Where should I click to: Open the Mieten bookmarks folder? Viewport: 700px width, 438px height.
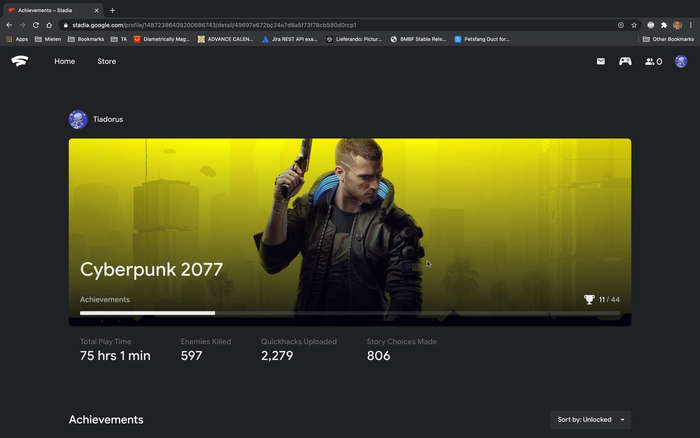pyautogui.click(x=48, y=39)
